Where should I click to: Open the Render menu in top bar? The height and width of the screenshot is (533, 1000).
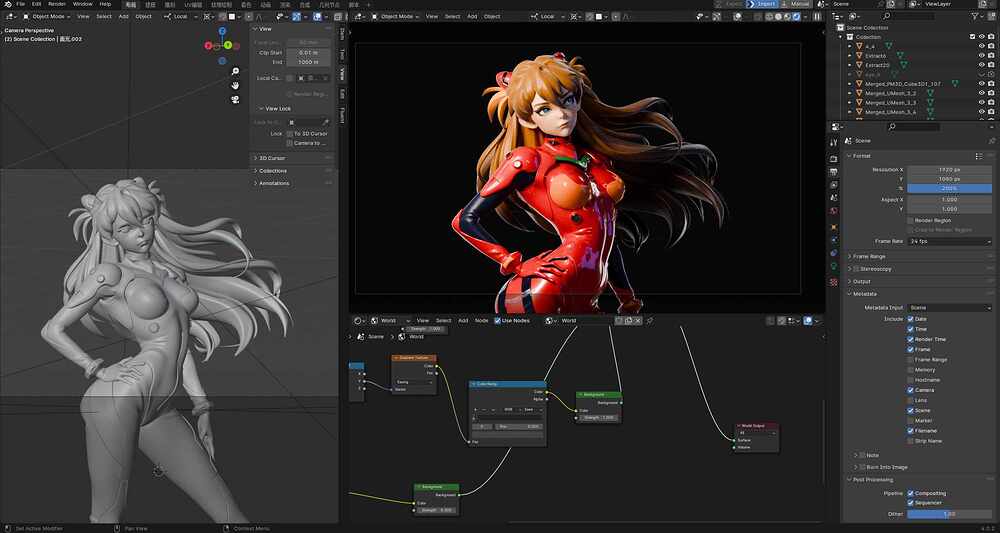[57, 4]
